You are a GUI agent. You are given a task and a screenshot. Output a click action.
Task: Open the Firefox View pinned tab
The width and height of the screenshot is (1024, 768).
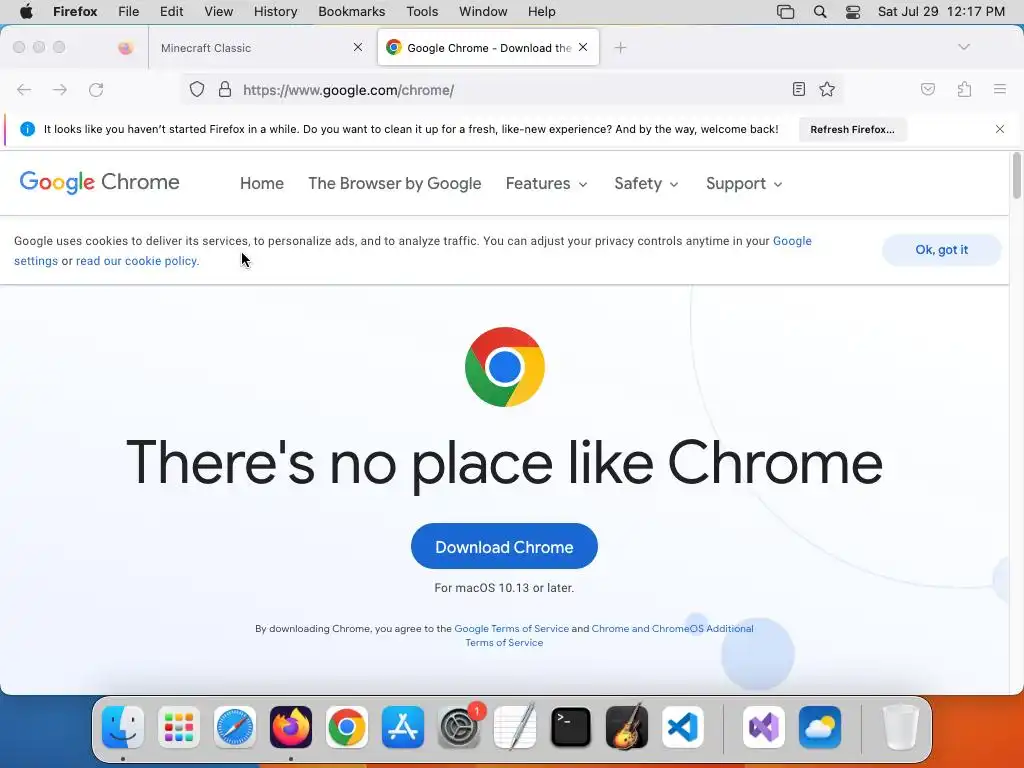click(126, 48)
